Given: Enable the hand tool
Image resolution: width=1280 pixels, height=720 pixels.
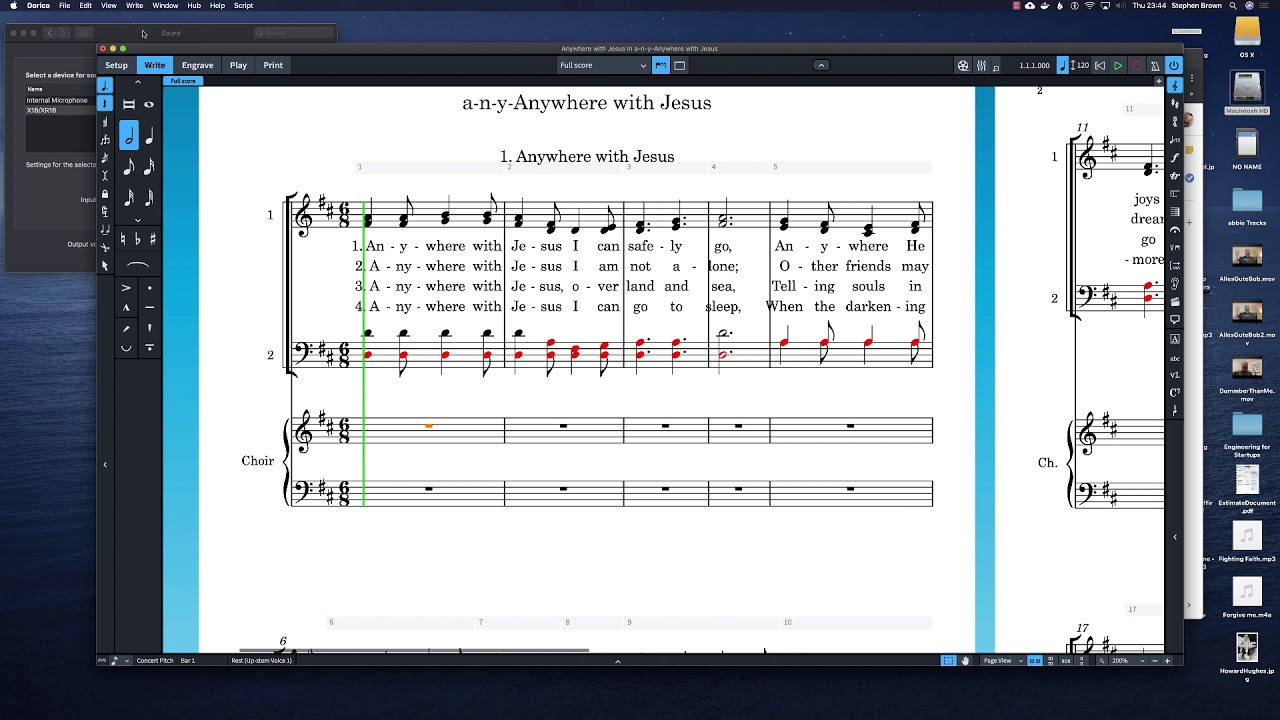Looking at the screenshot, I should coord(965,660).
